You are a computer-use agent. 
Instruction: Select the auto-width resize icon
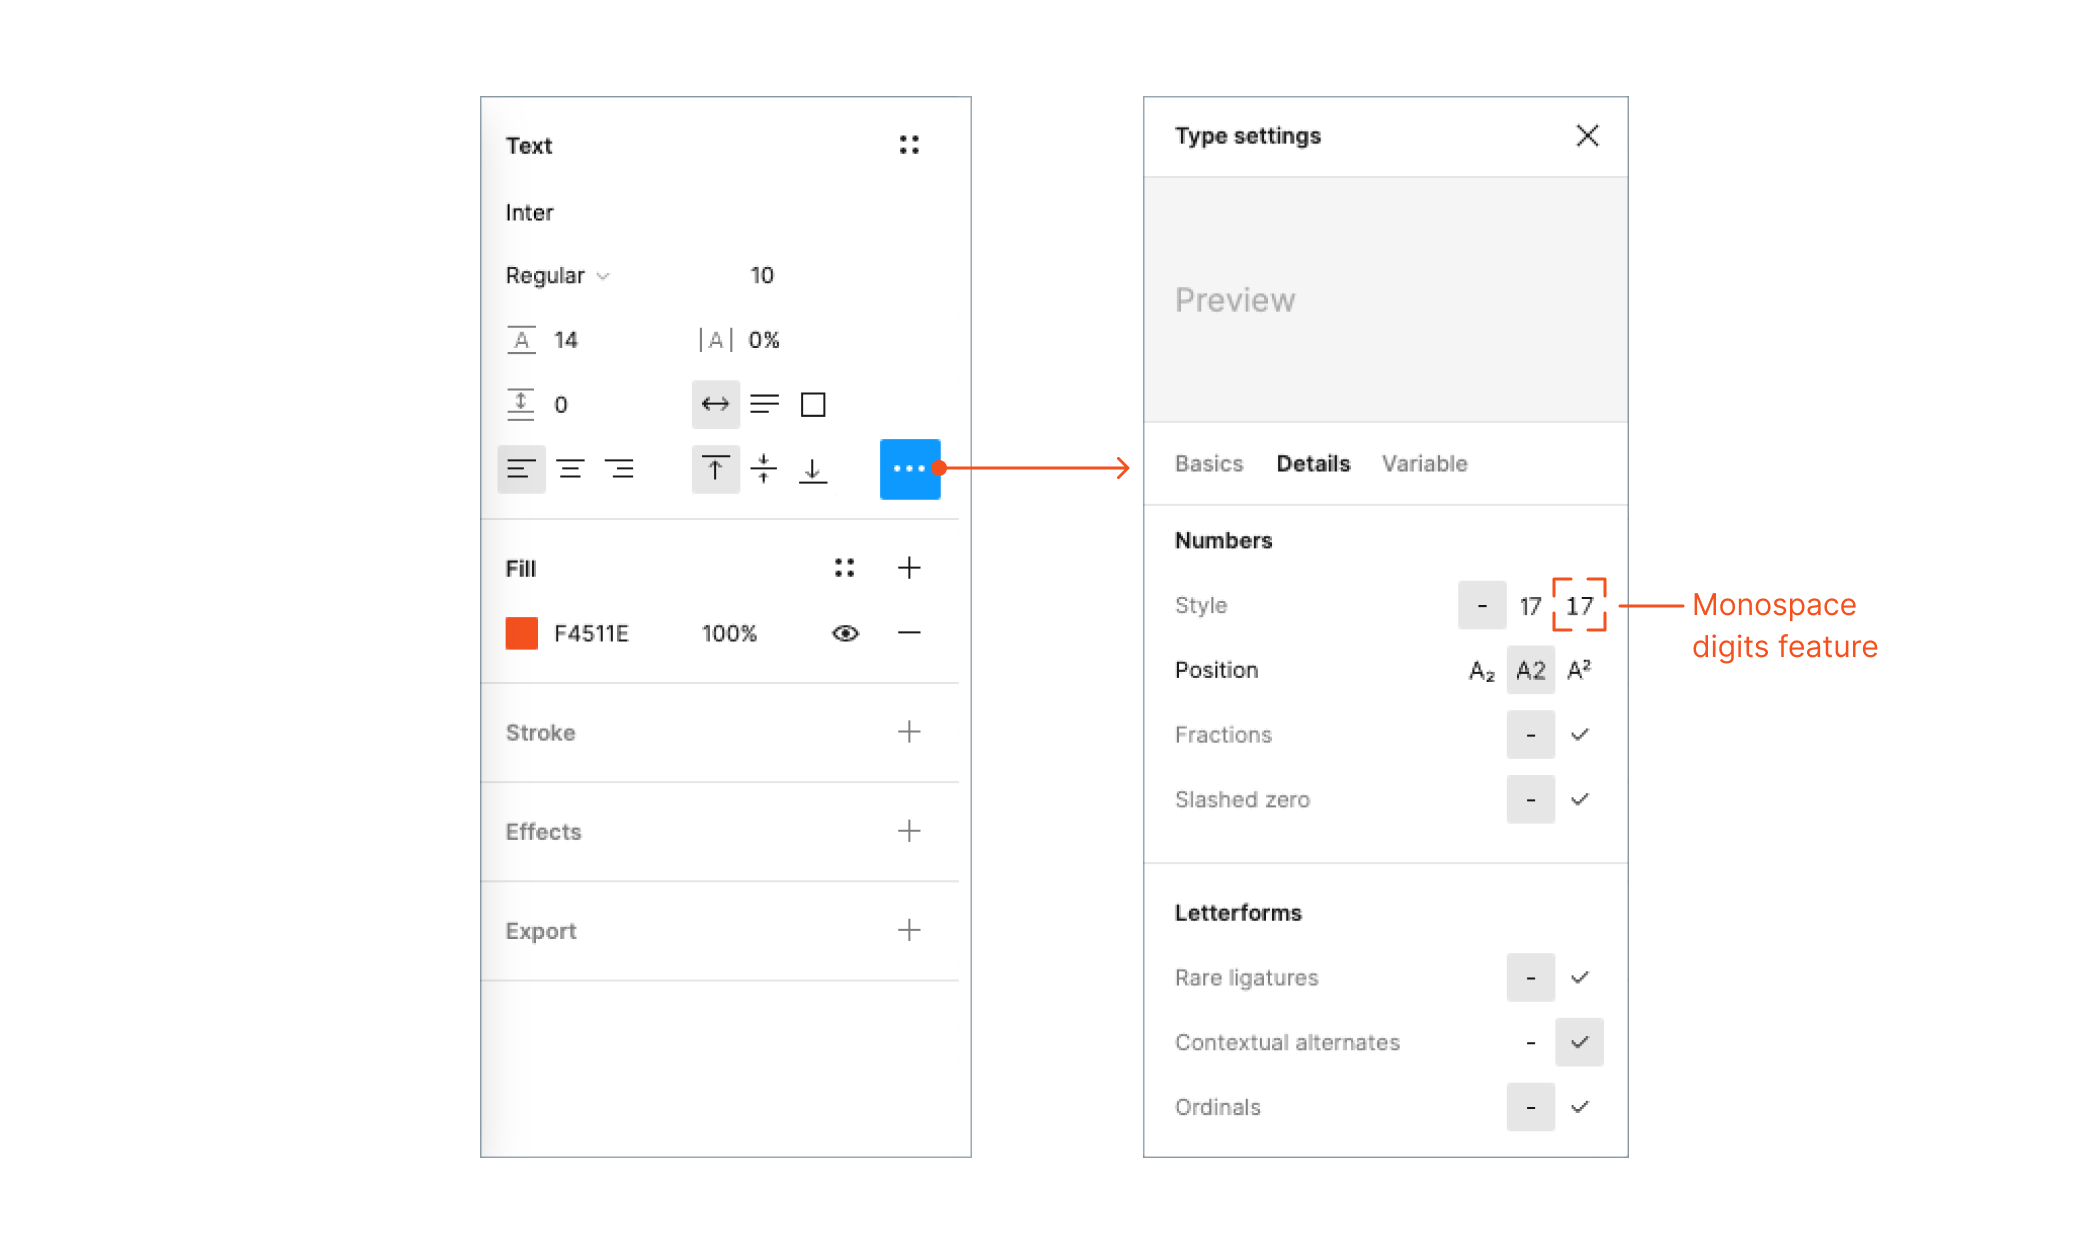[715, 404]
